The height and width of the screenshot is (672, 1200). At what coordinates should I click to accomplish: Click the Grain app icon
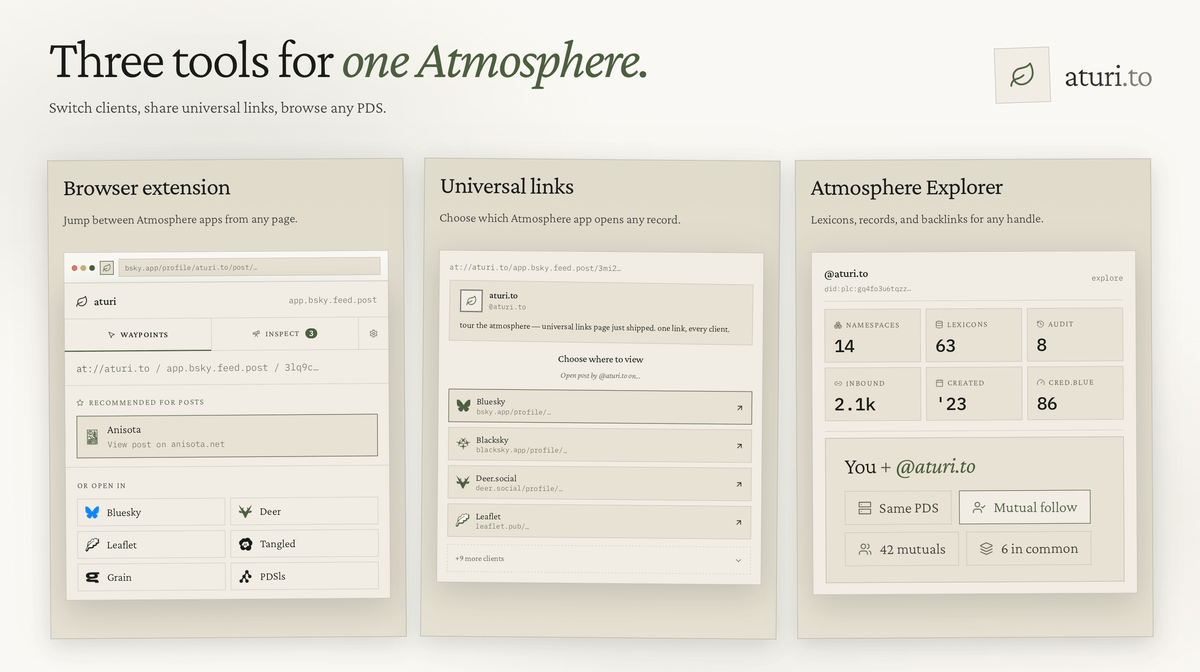click(92, 577)
